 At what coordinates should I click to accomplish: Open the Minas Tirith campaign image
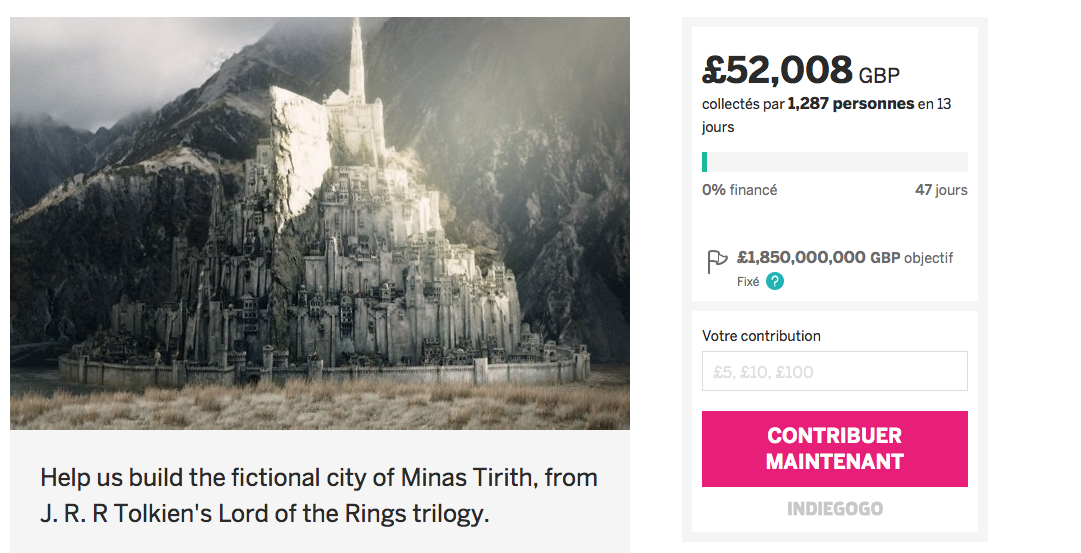pyautogui.click(x=320, y=223)
